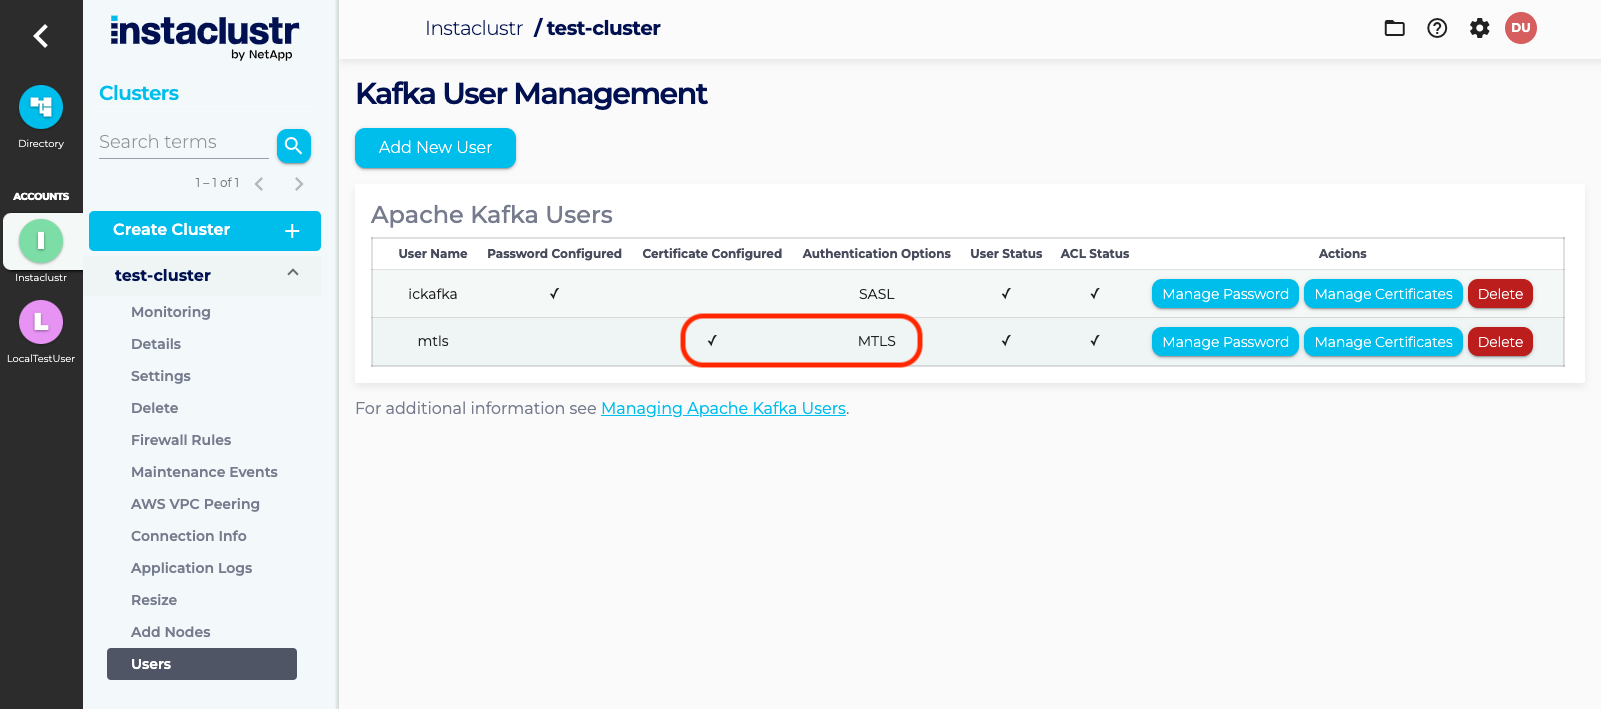Go to next page of clusters
This screenshot has height=709, width=1601.
click(298, 184)
